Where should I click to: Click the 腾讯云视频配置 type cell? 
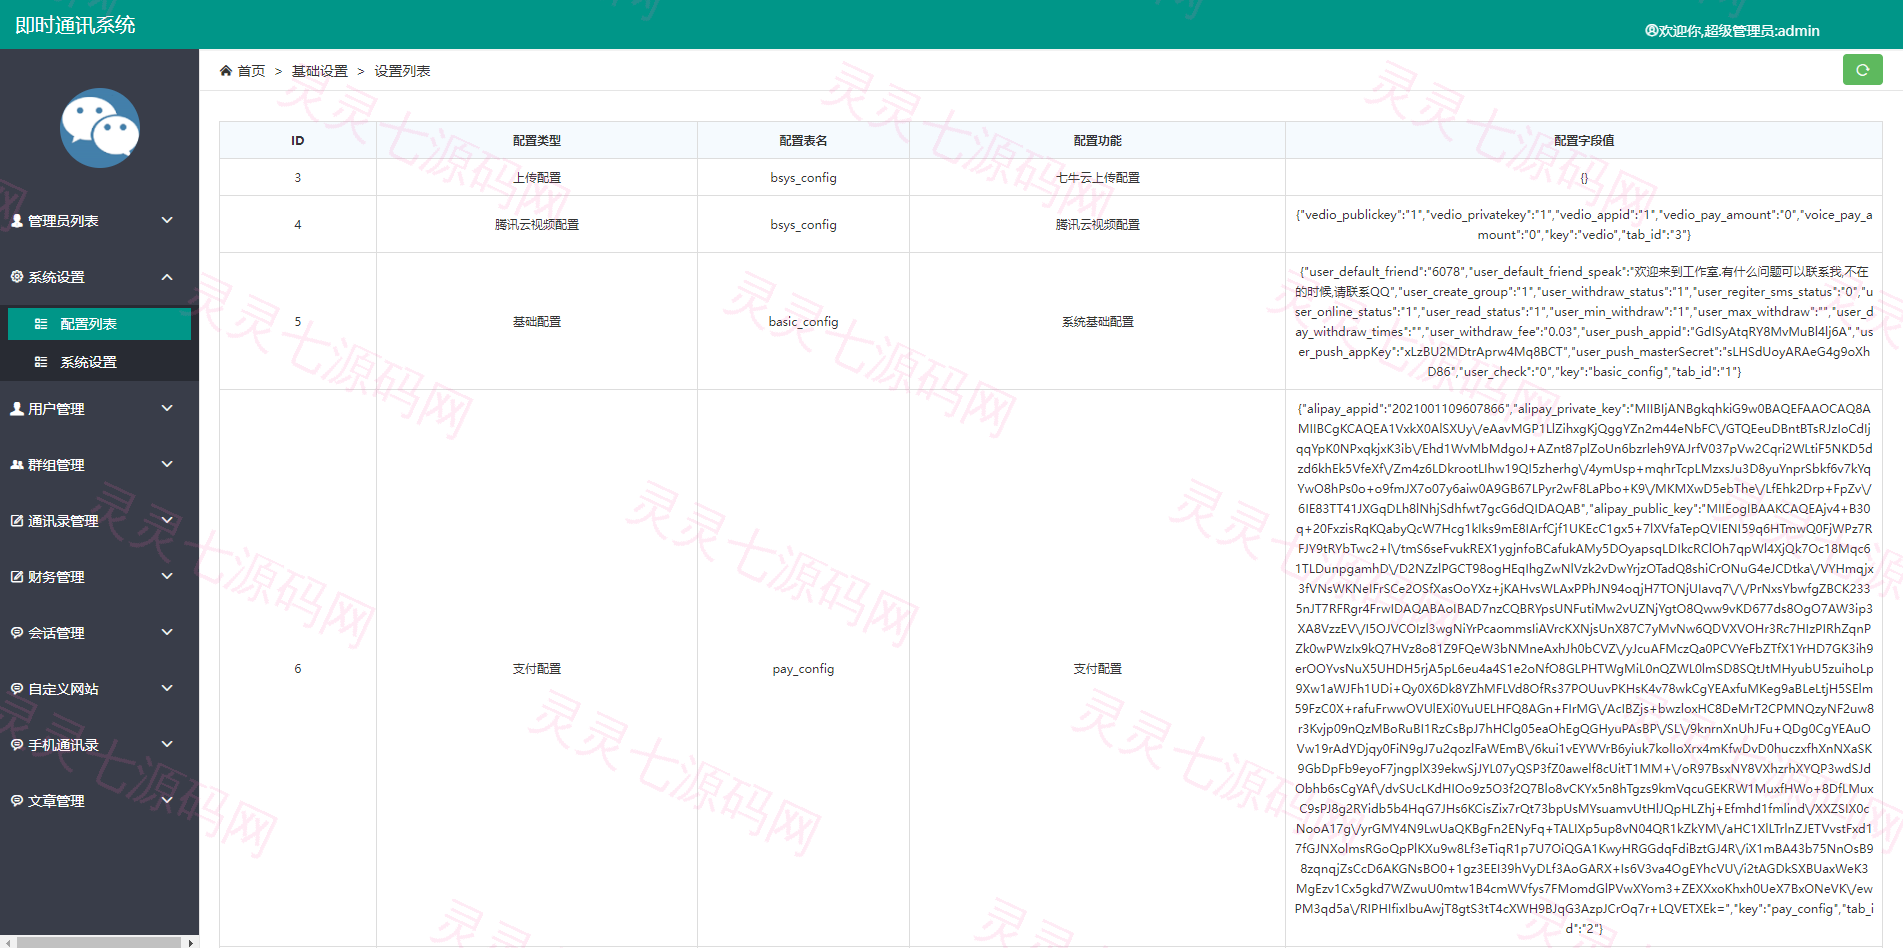[537, 224]
